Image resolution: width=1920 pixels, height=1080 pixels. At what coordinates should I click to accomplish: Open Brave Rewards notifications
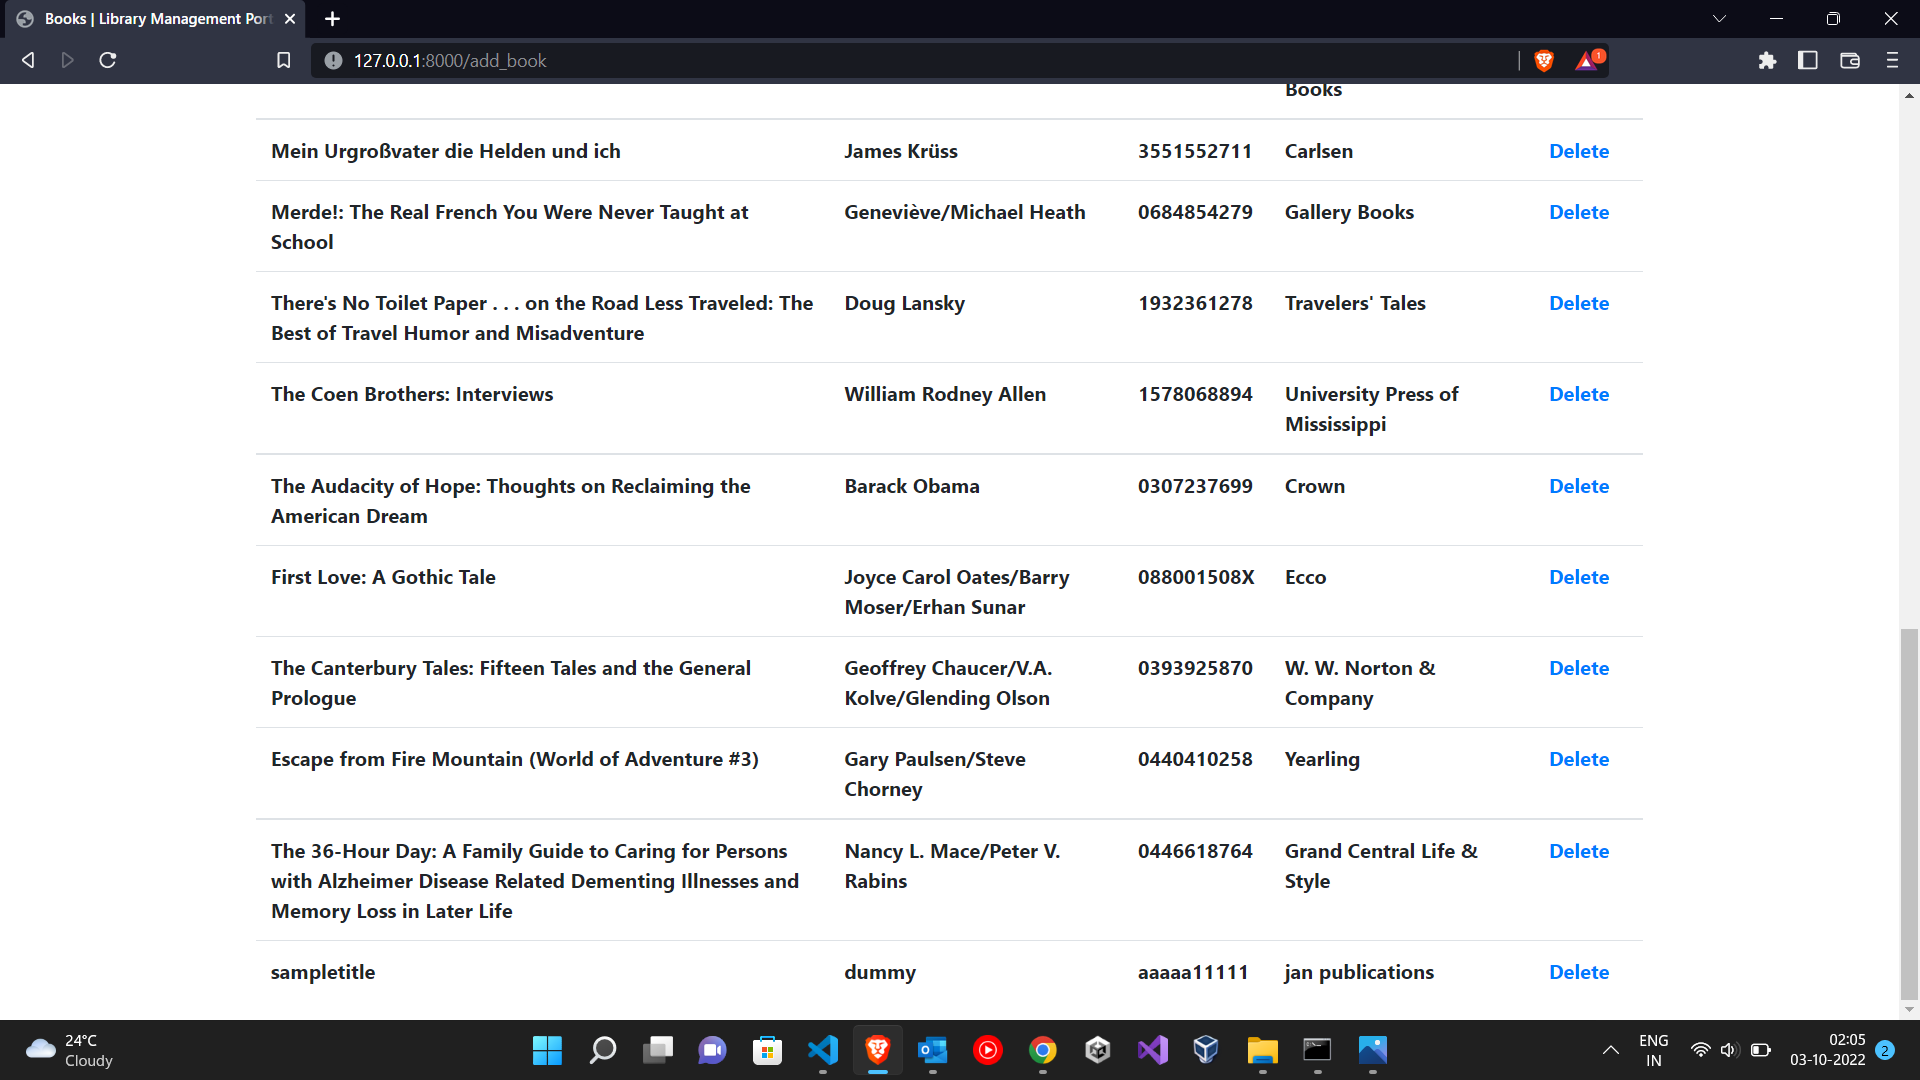point(1588,60)
